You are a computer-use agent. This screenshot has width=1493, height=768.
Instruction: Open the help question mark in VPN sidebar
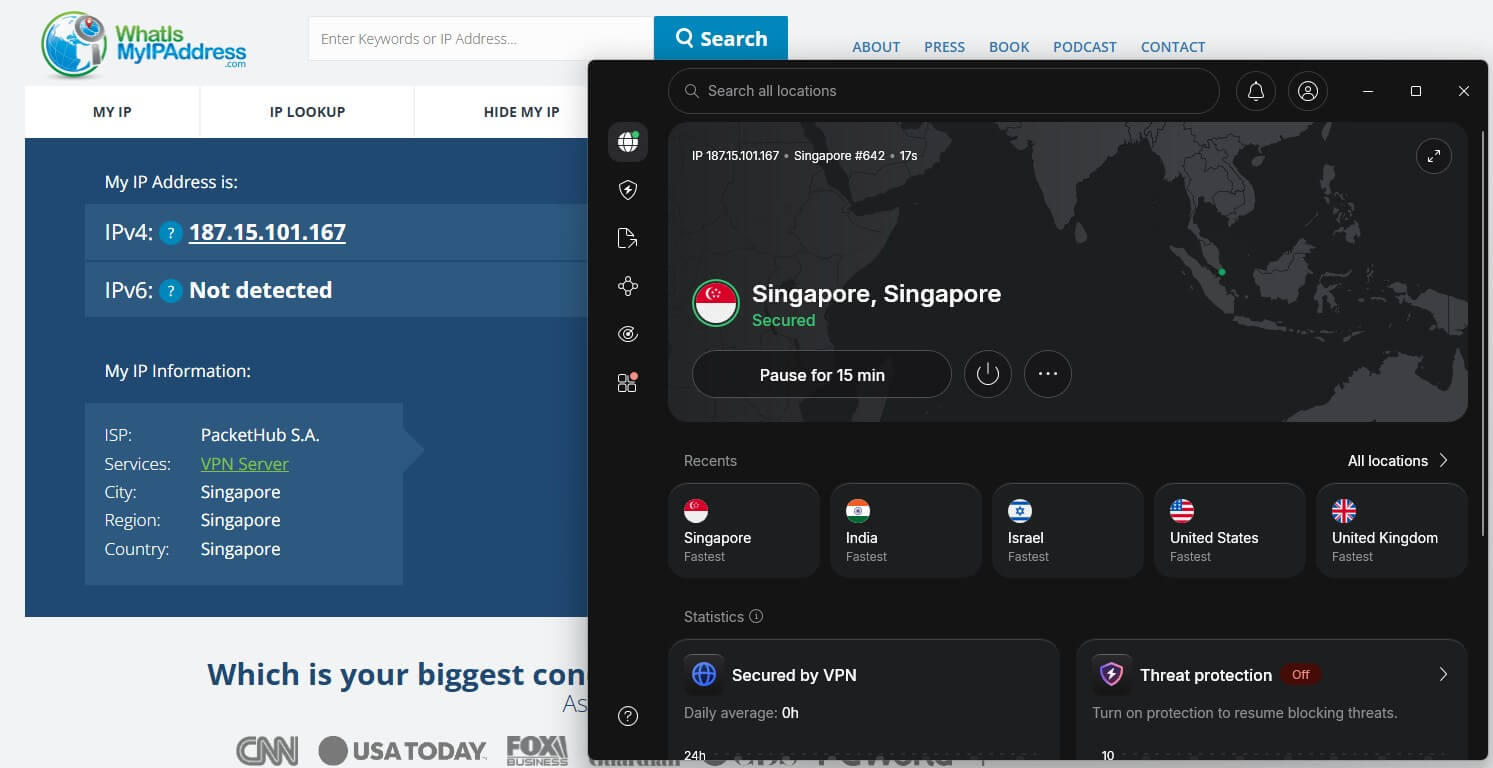click(x=628, y=715)
